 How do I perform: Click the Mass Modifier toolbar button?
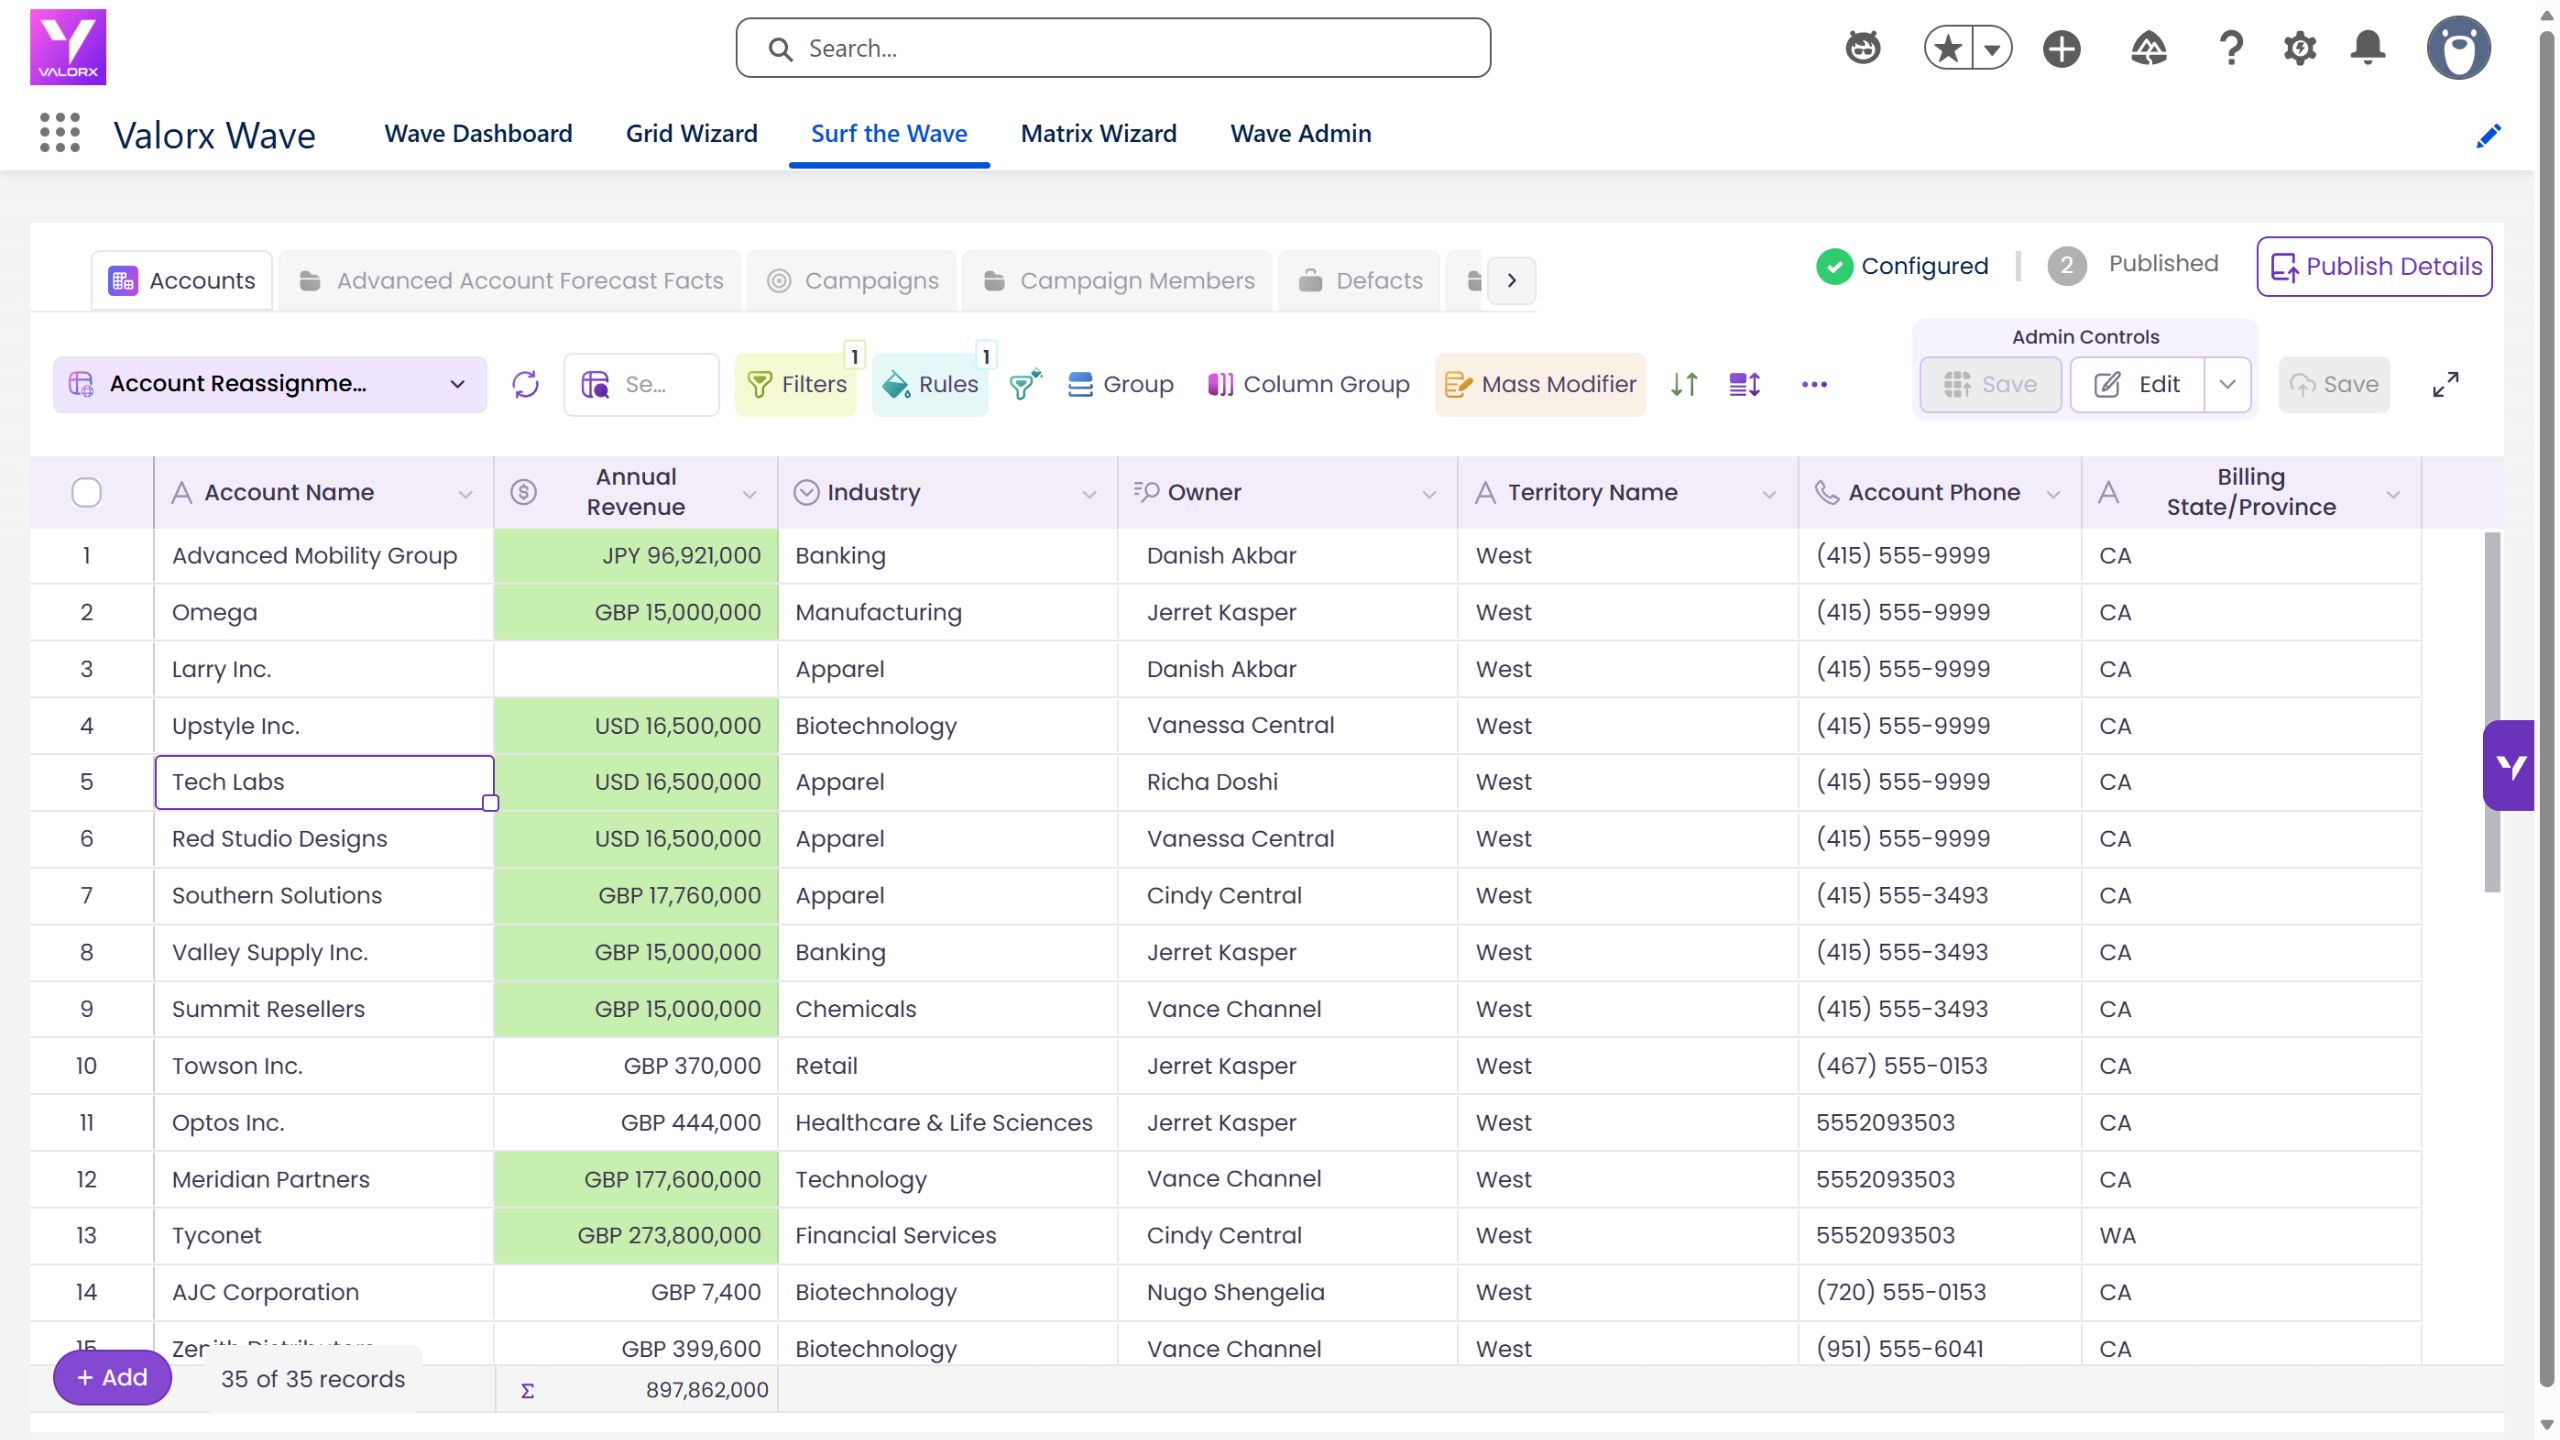[x=1540, y=384]
